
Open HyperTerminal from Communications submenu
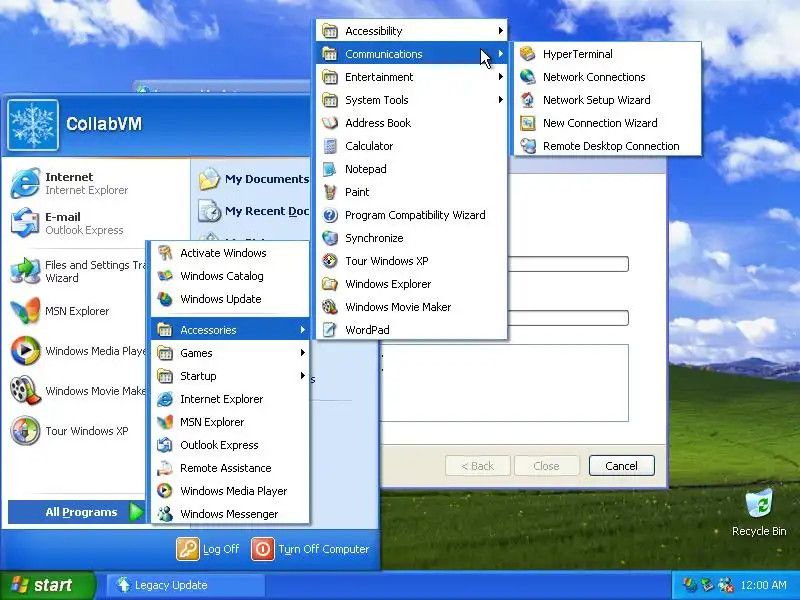pyautogui.click(x=607, y=54)
